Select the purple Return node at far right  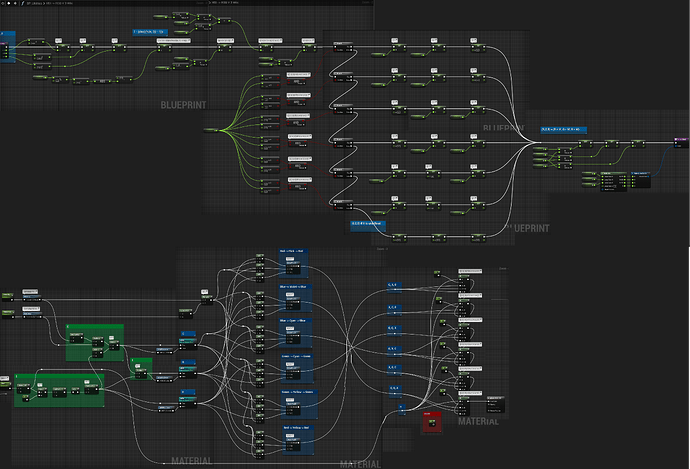(682, 142)
